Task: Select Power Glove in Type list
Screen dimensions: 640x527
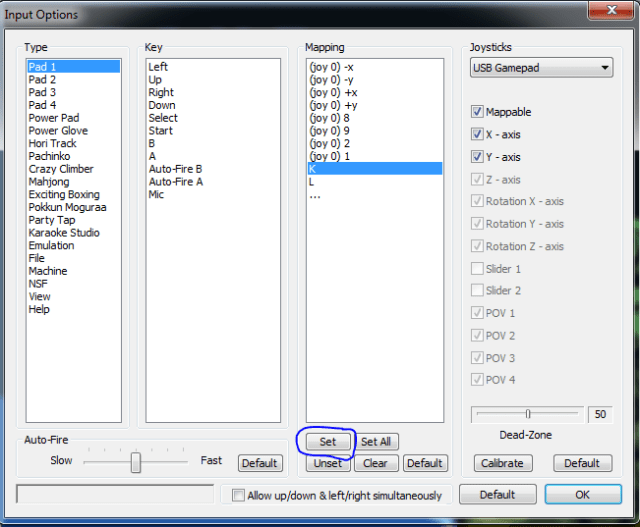Action: 58,131
